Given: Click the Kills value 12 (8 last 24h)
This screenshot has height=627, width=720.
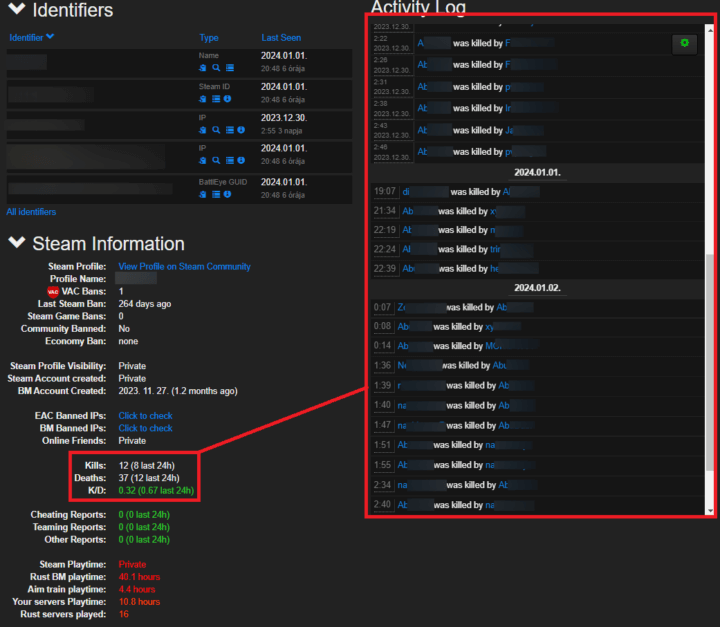Looking at the screenshot, I should click(x=146, y=466).
